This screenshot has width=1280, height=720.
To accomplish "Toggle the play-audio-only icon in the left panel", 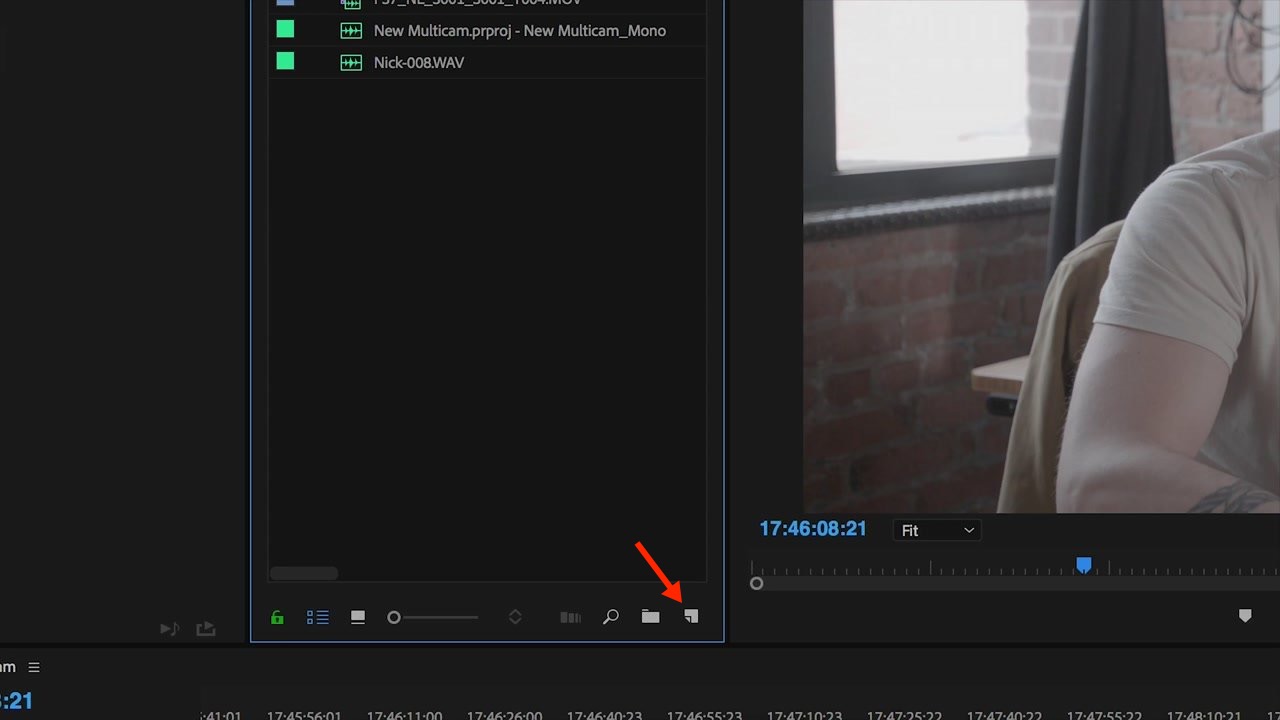I will coord(170,629).
